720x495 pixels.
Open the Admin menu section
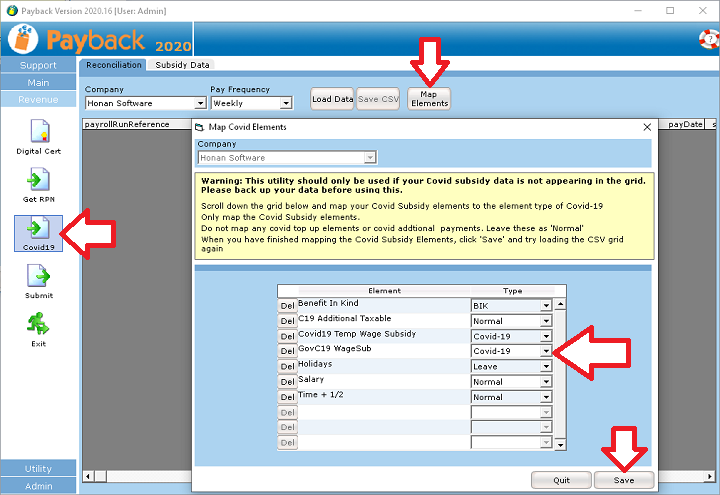(x=38, y=485)
